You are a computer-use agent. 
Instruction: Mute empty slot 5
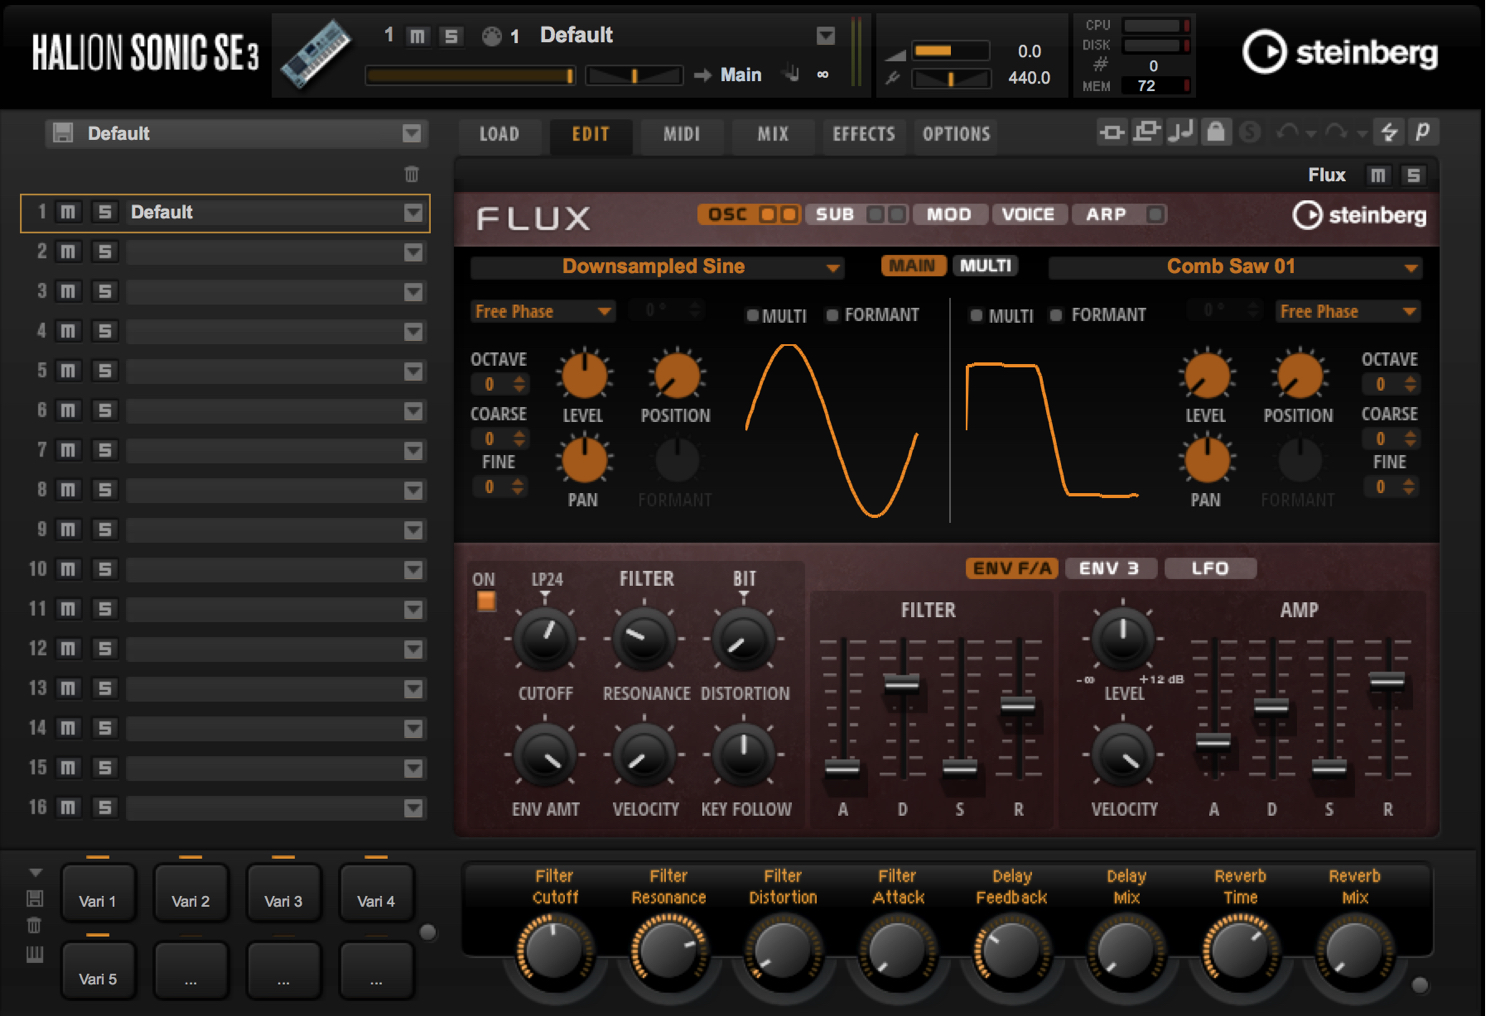pos(68,371)
